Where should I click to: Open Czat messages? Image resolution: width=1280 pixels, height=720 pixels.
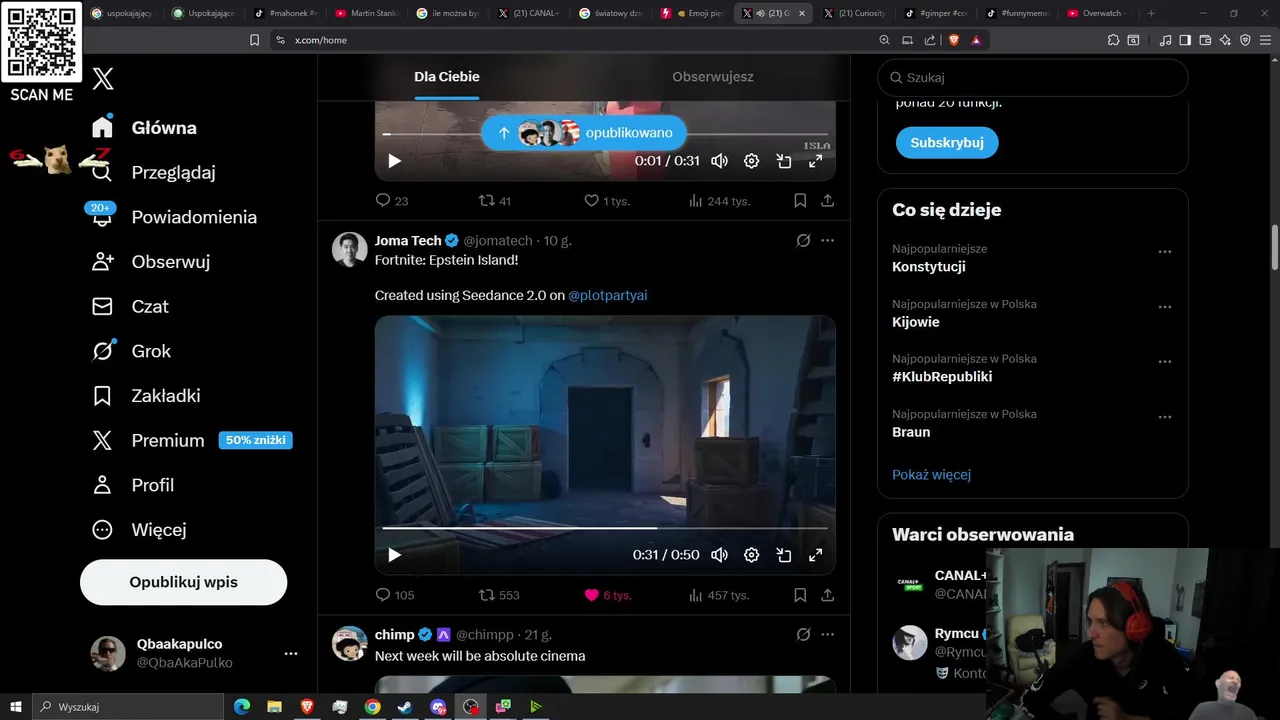(x=130, y=307)
